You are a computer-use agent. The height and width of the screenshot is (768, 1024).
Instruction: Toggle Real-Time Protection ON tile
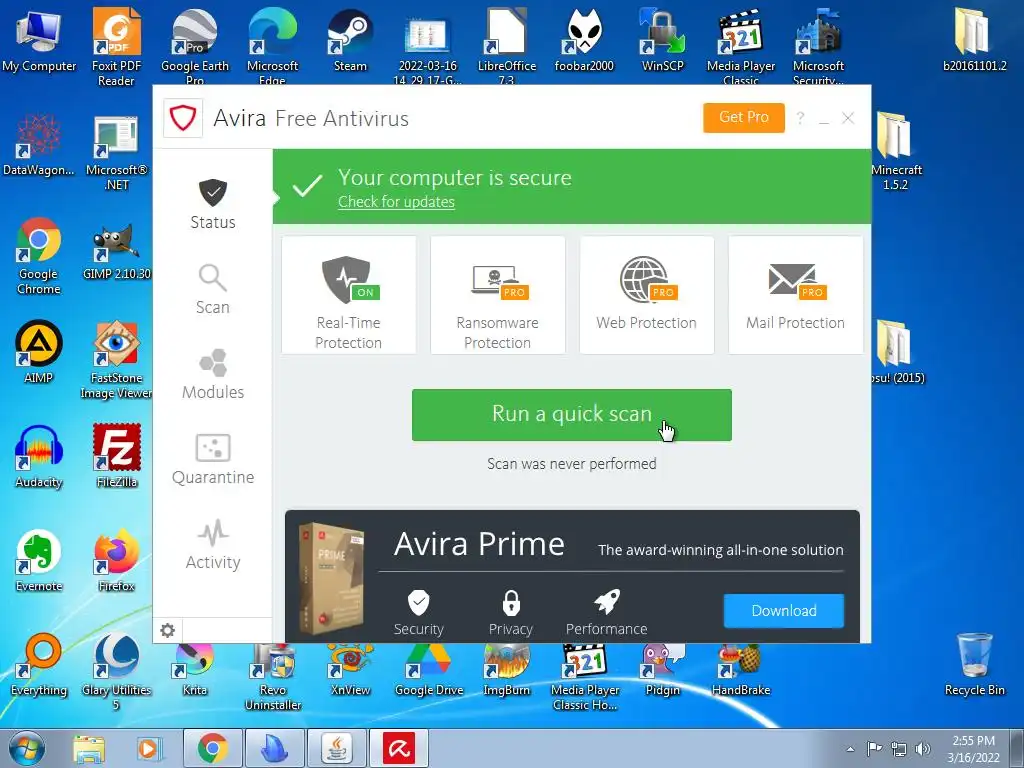click(x=349, y=295)
